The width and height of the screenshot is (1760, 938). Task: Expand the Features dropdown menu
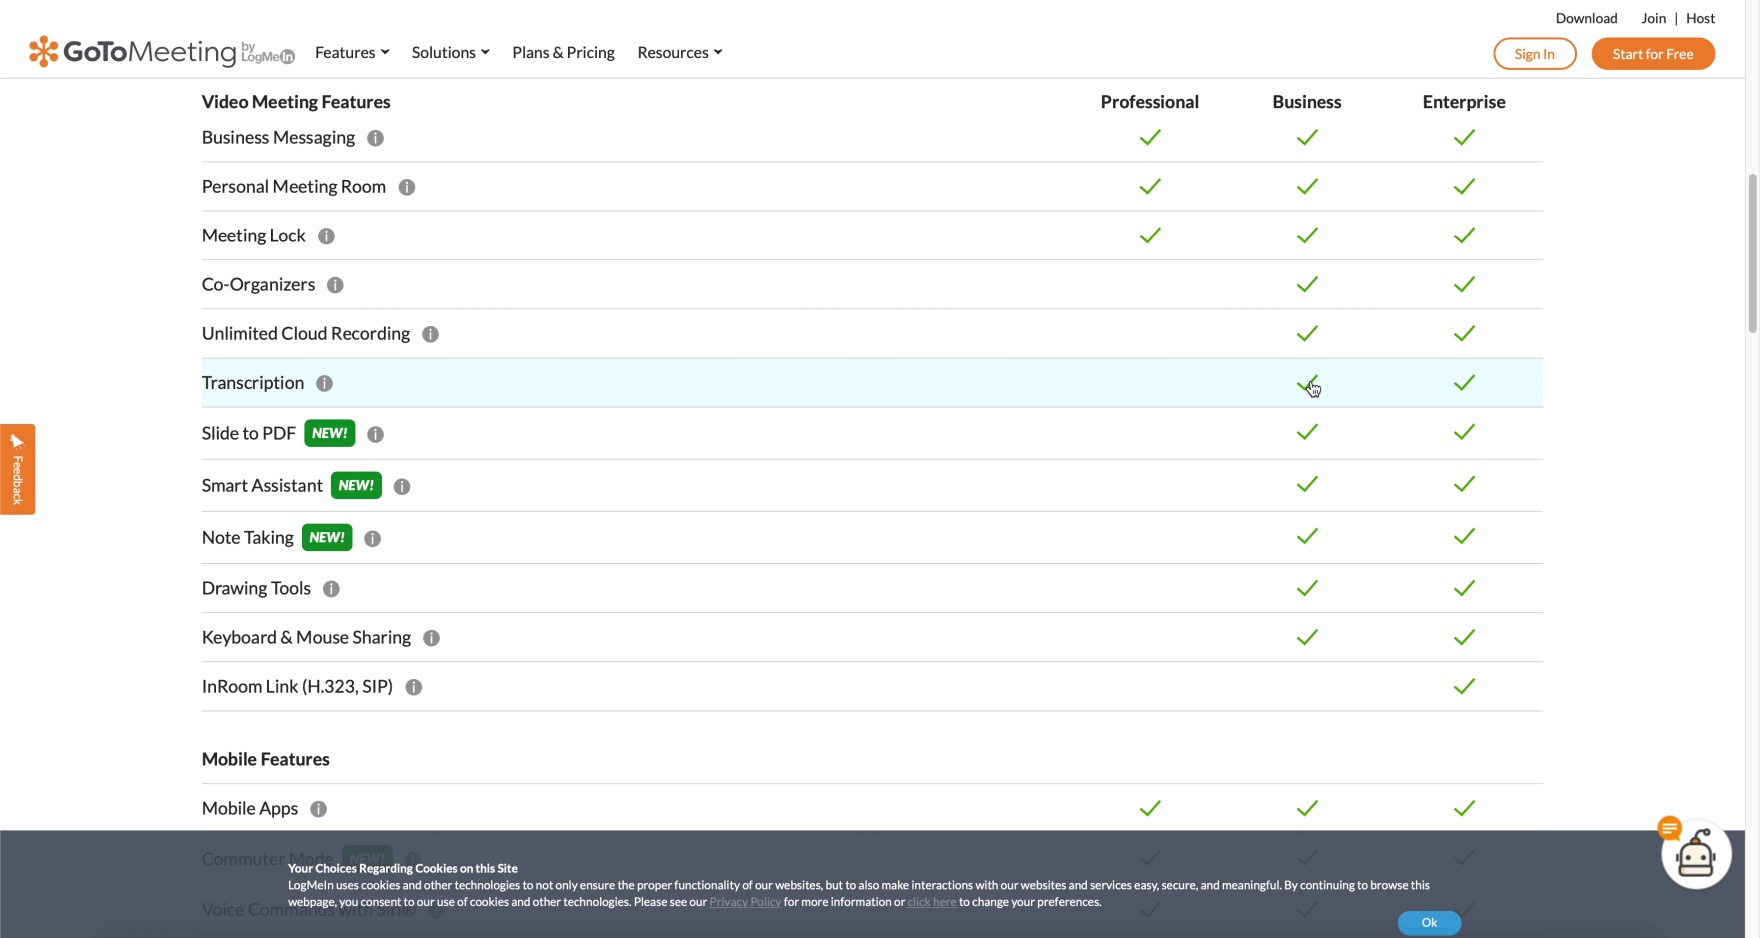coord(351,52)
